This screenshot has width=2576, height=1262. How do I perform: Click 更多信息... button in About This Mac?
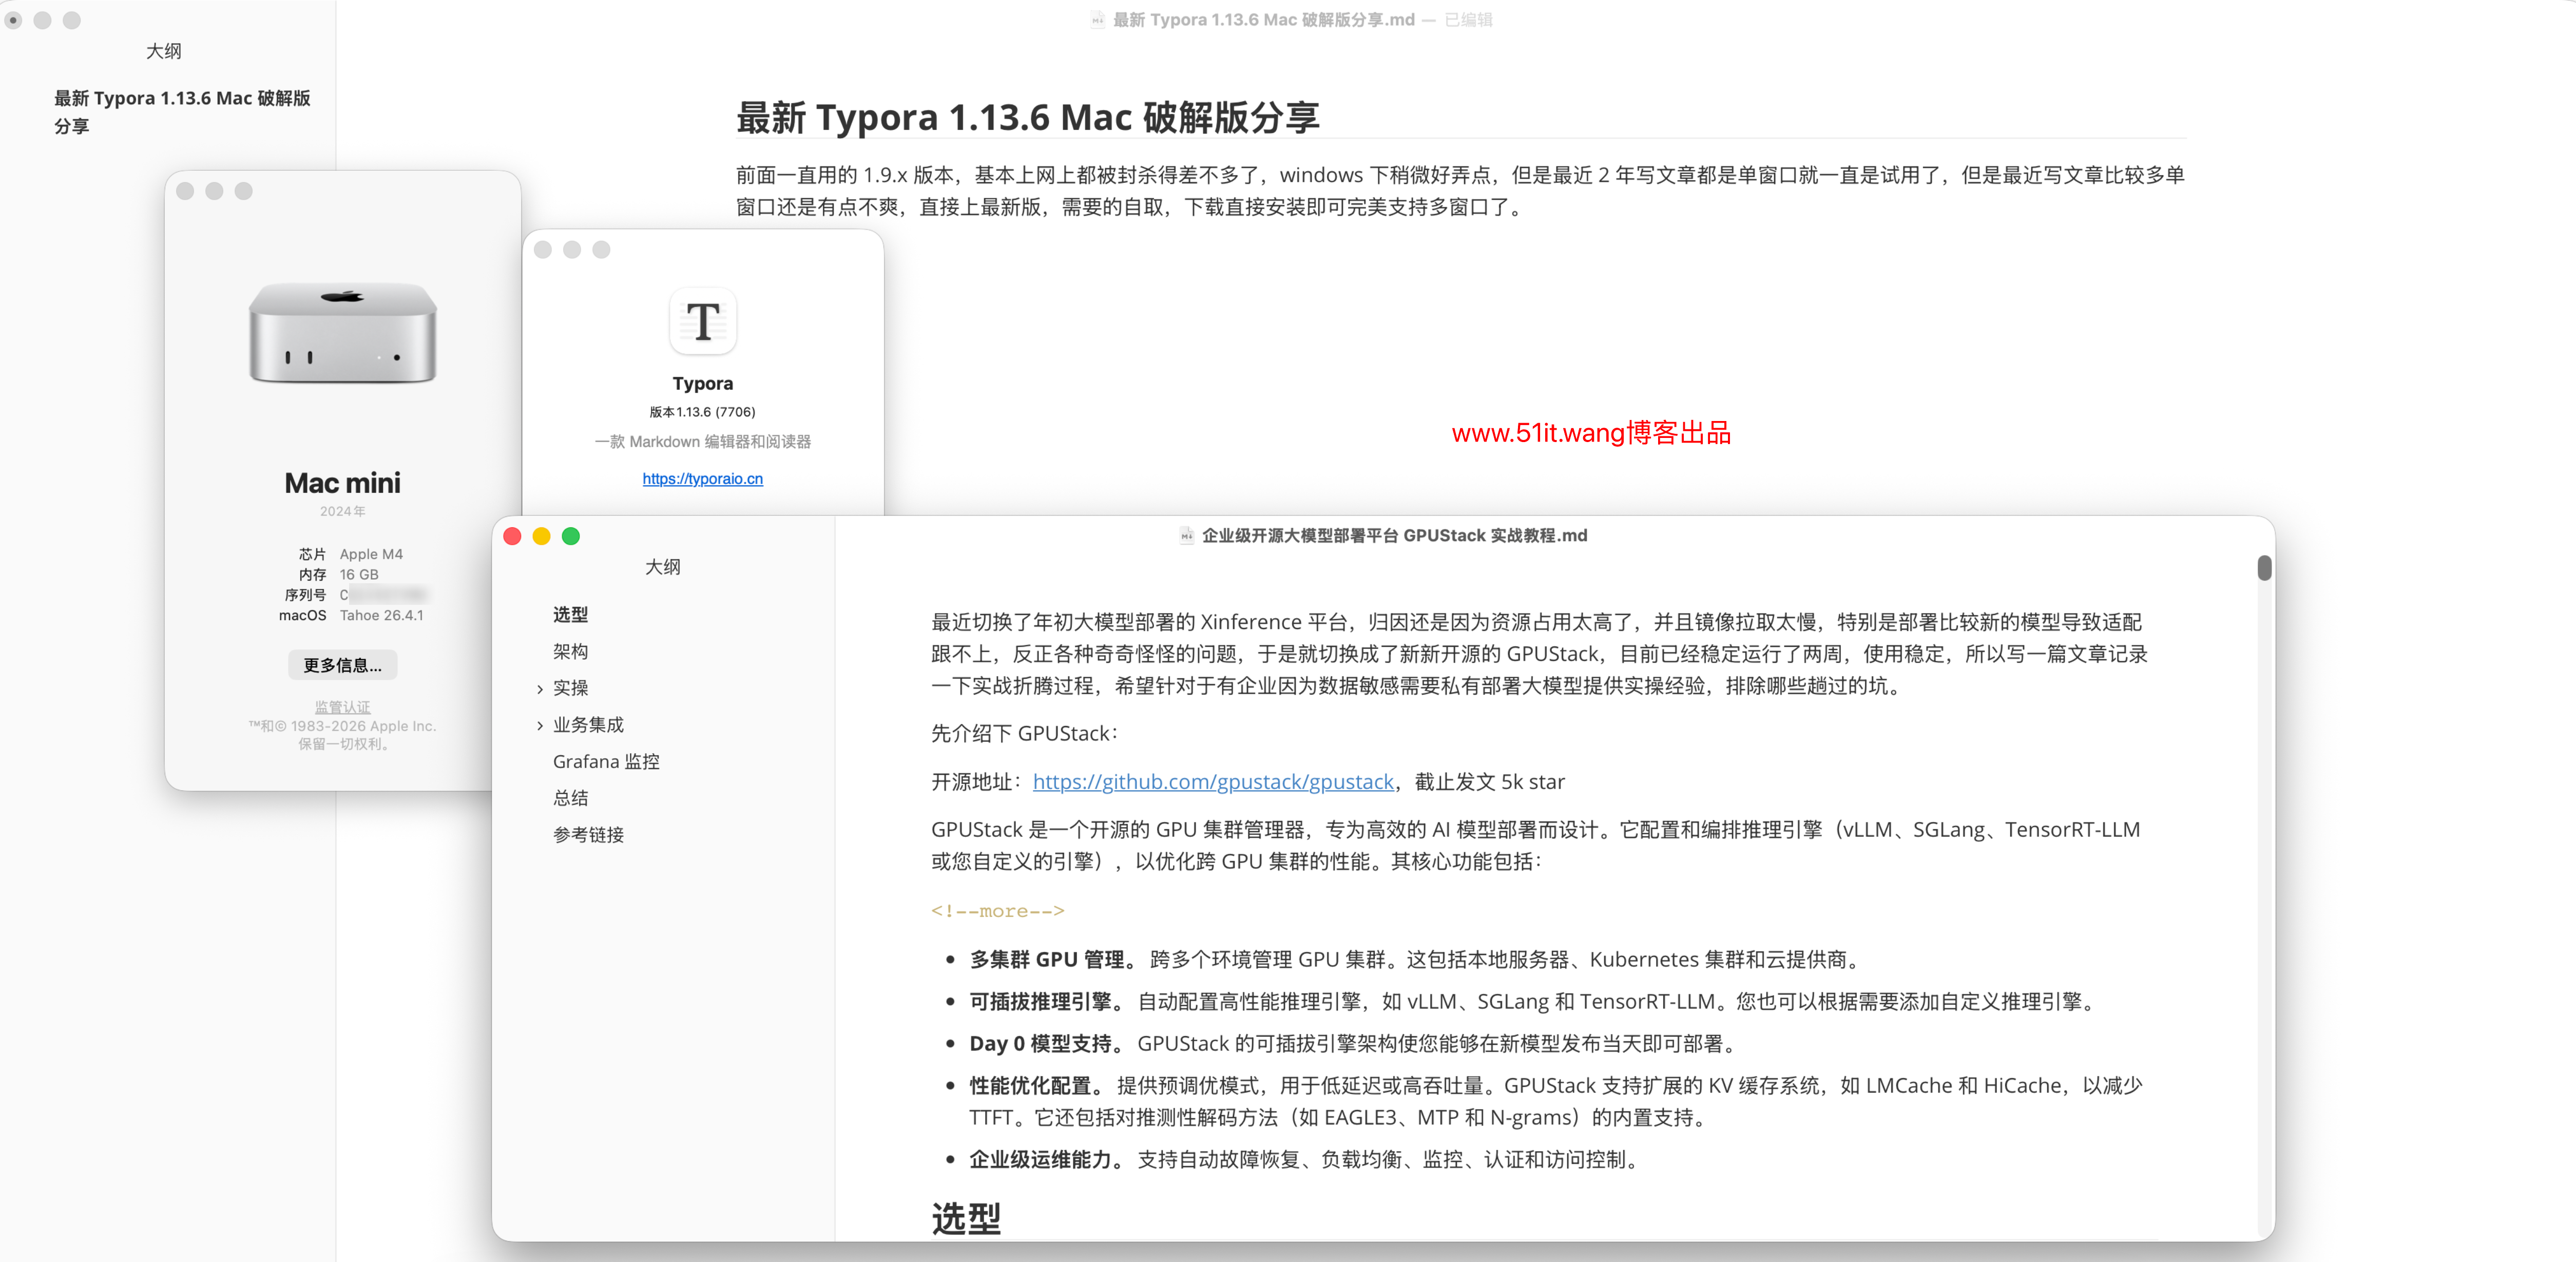pyautogui.click(x=342, y=665)
